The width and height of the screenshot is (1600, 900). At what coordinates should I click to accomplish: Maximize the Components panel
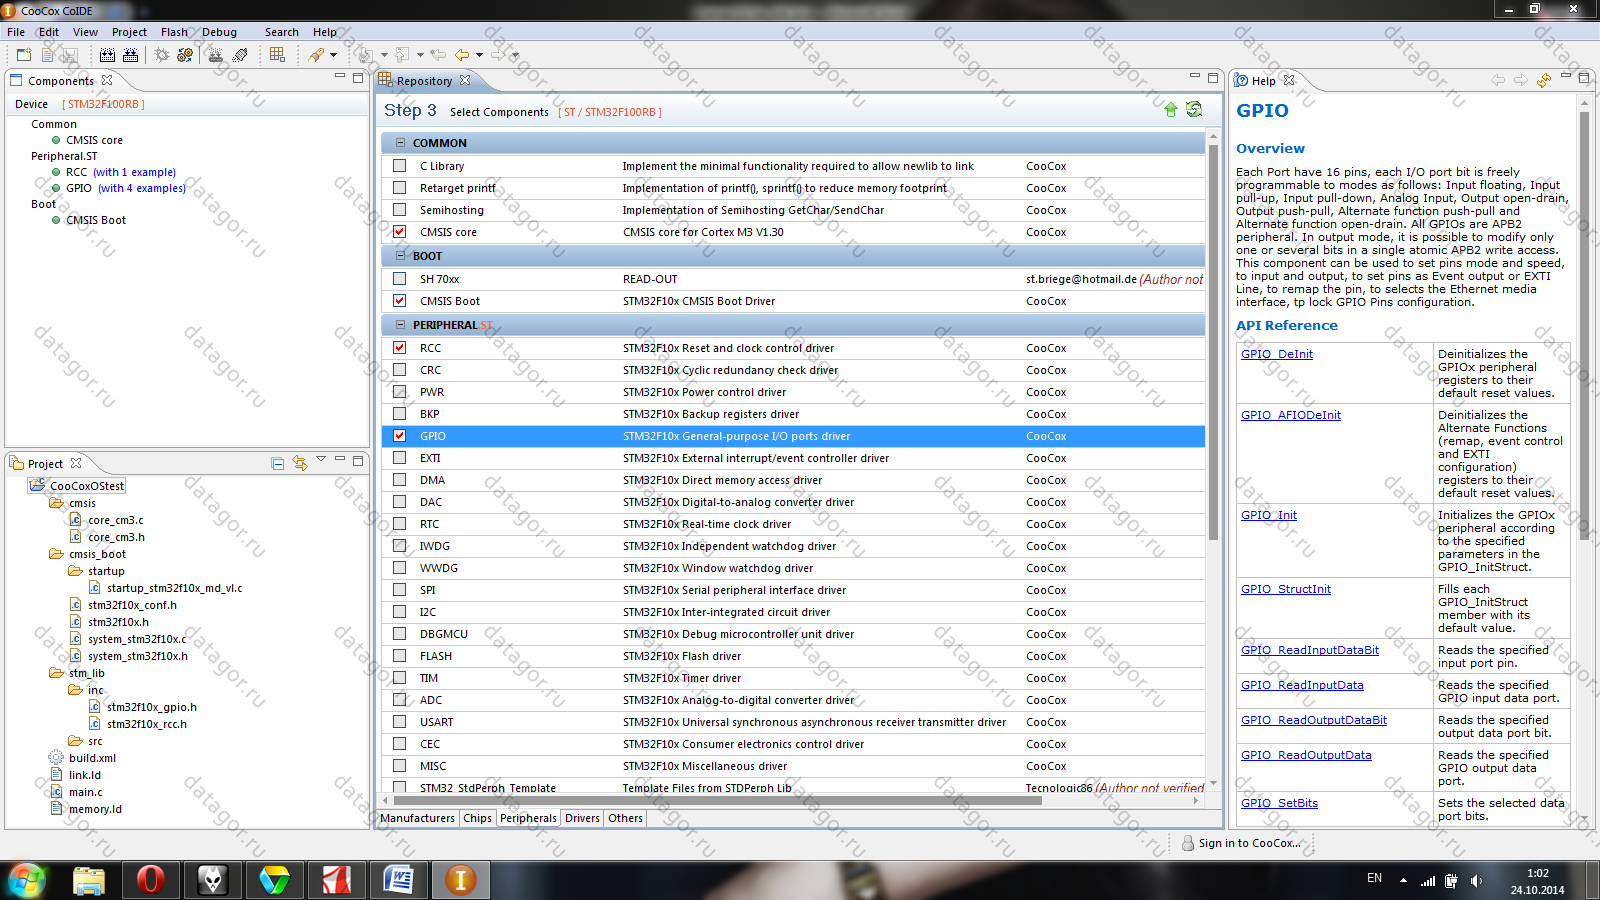point(358,78)
